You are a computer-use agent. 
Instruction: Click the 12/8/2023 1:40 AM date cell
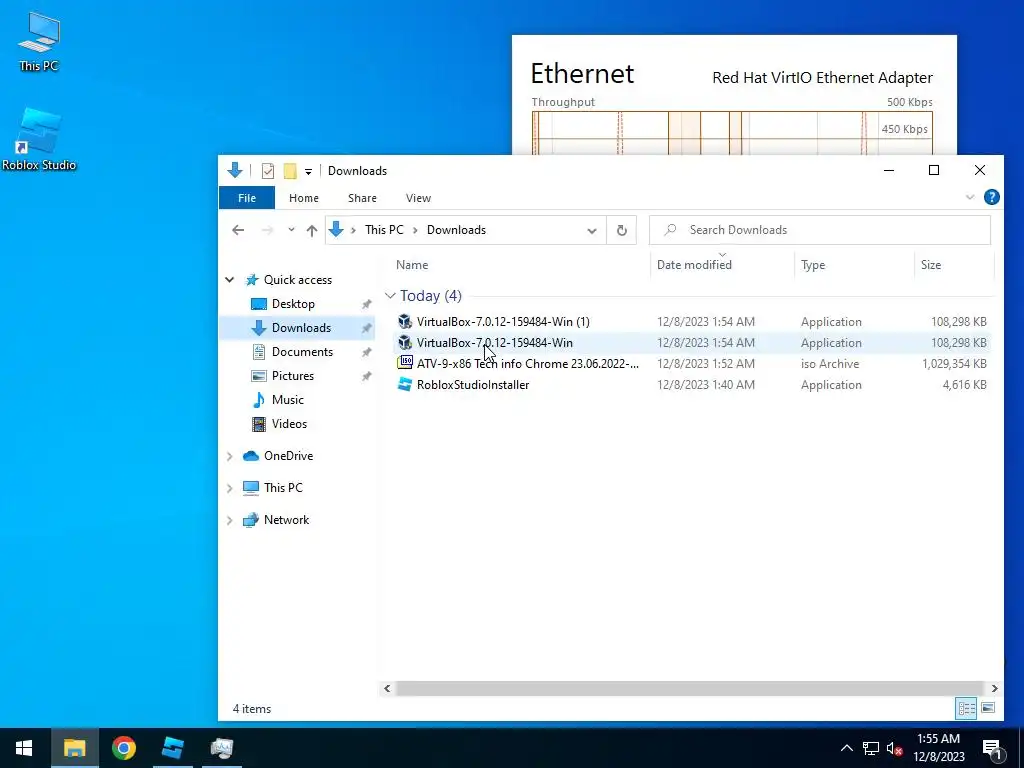[706, 385]
